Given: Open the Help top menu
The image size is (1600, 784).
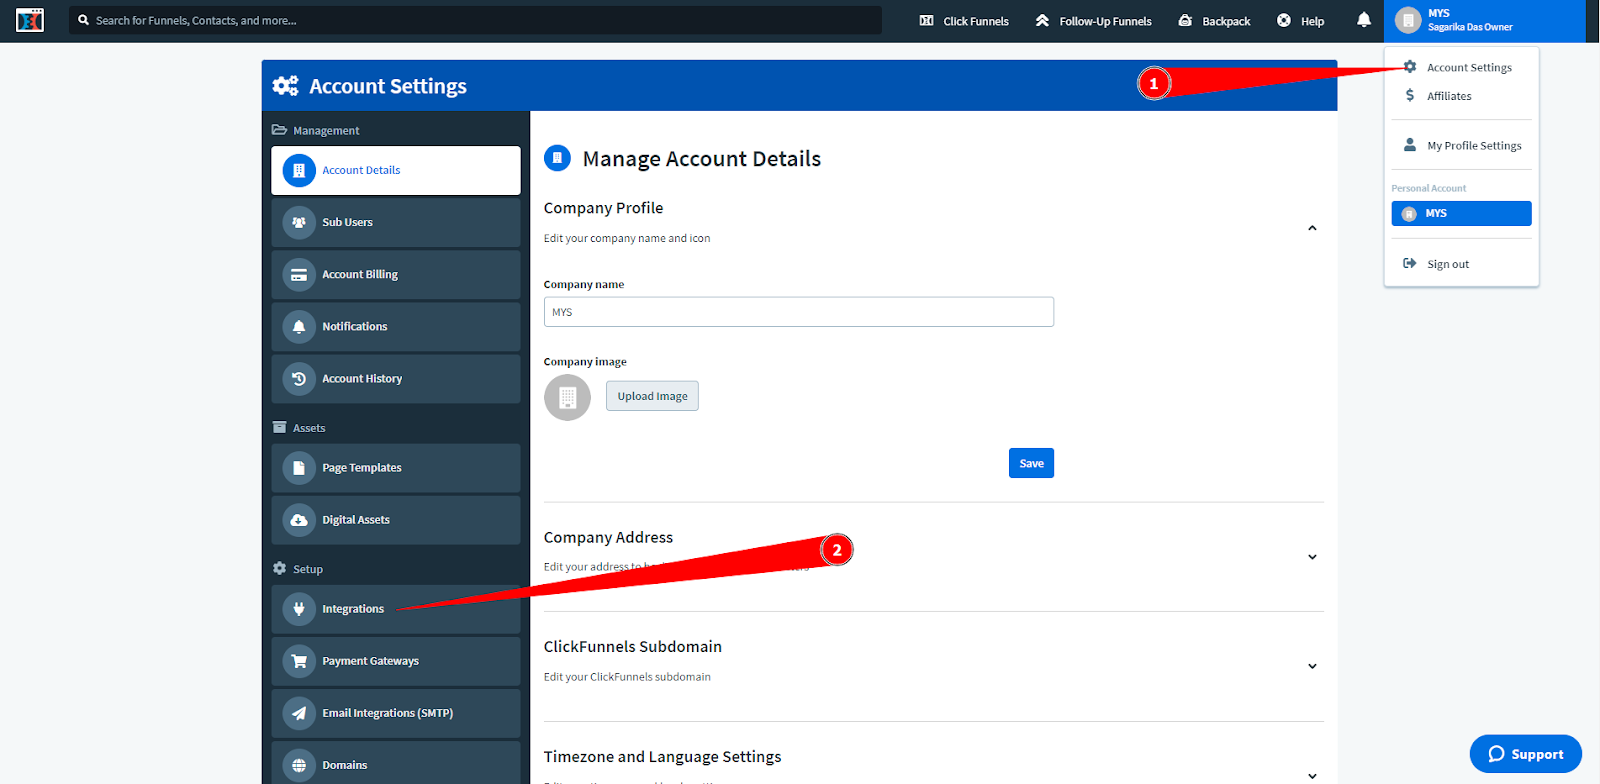Looking at the screenshot, I should click(x=1300, y=21).
